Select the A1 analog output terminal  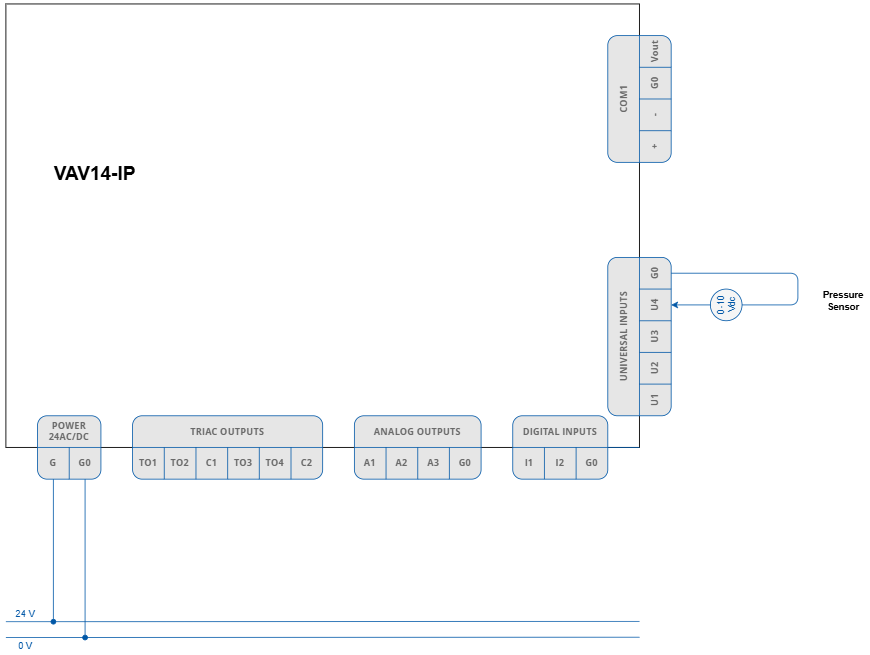pyautogui.click(x=370, y=463)
